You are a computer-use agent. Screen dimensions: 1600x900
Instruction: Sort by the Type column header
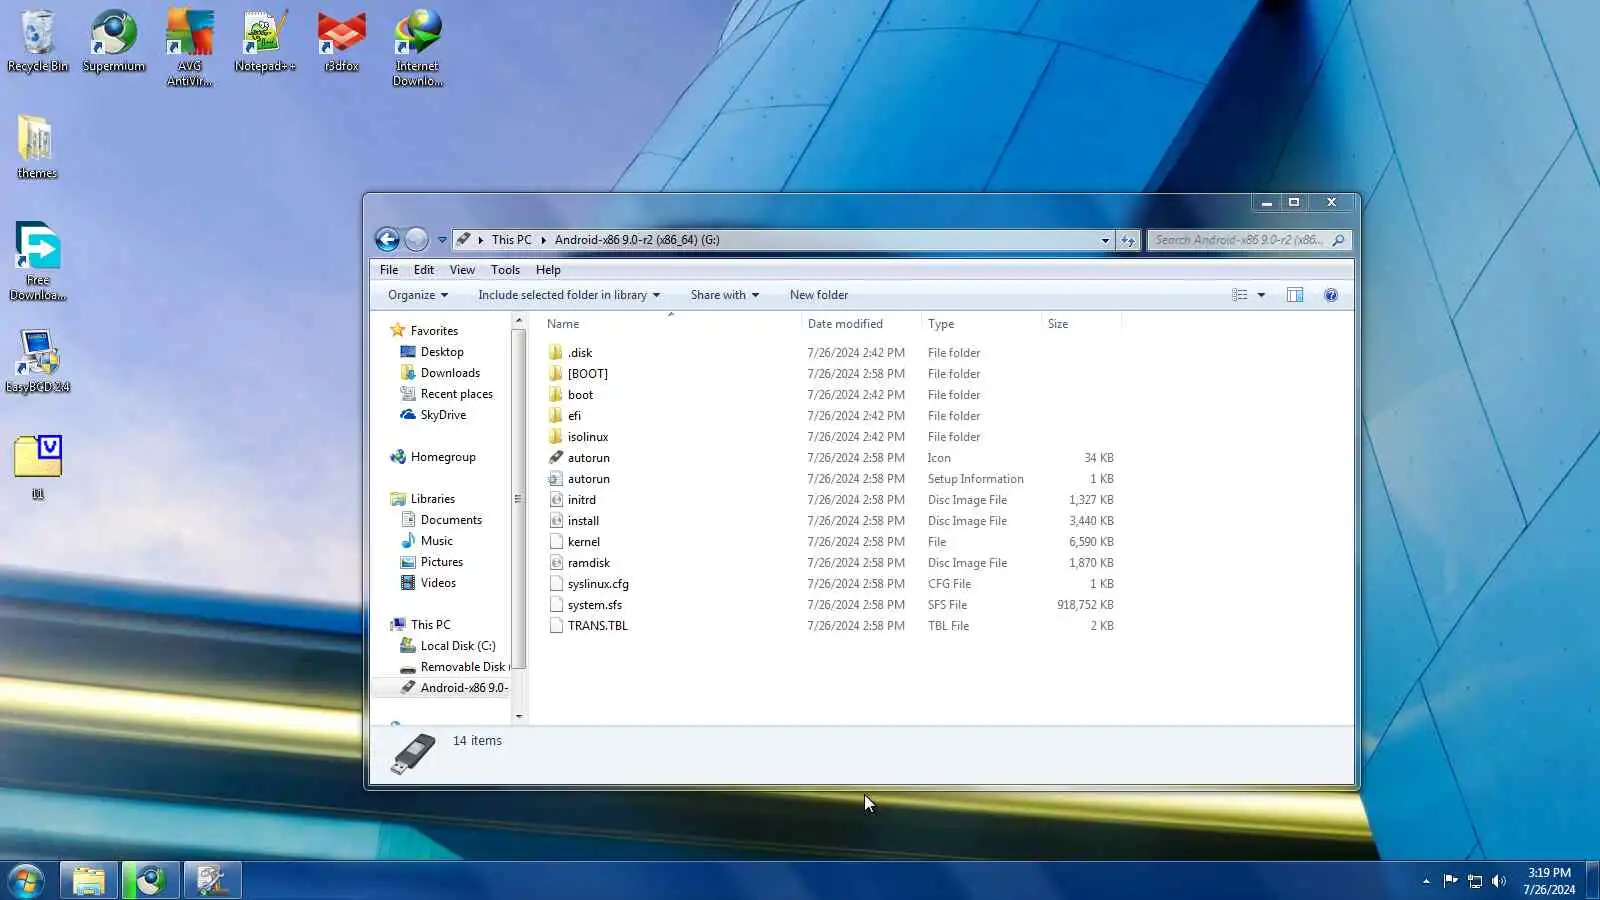pos(981,324)
